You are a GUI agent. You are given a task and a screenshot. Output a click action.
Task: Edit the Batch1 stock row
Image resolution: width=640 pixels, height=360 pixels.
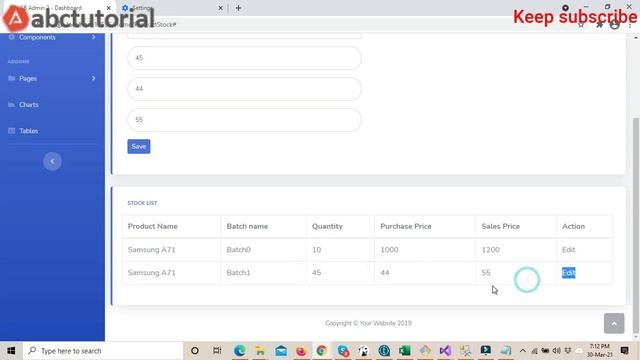[569, 273]
